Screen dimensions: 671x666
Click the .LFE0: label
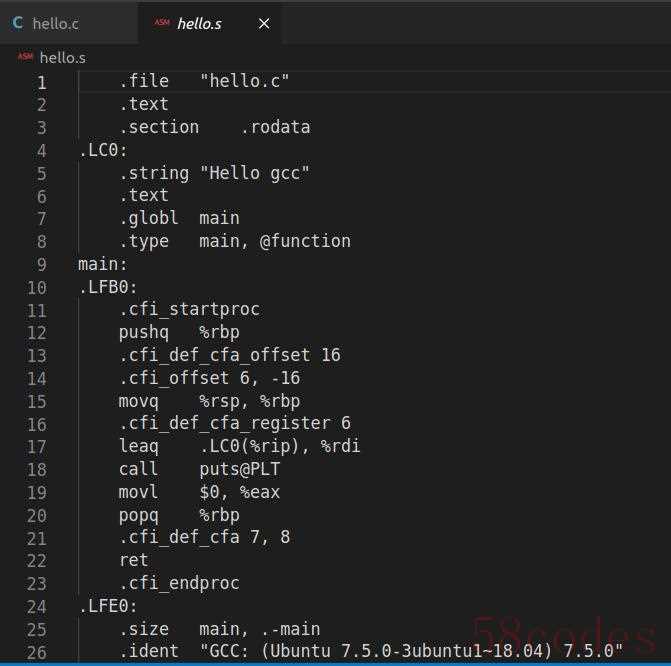108,606
